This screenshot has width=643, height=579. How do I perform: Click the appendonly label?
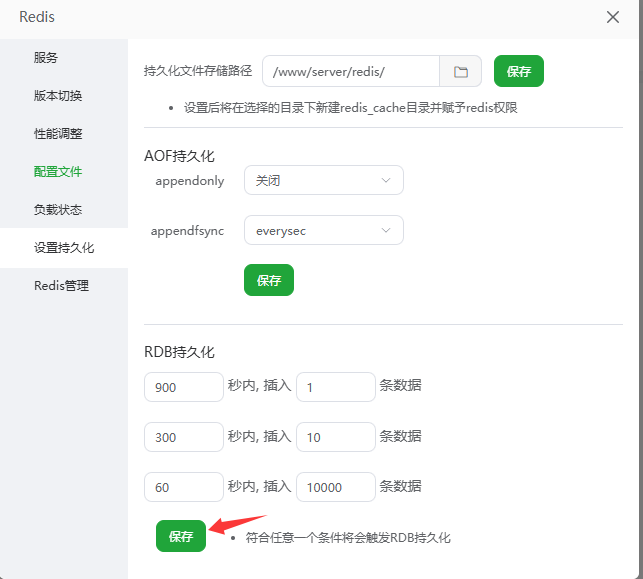189,181
